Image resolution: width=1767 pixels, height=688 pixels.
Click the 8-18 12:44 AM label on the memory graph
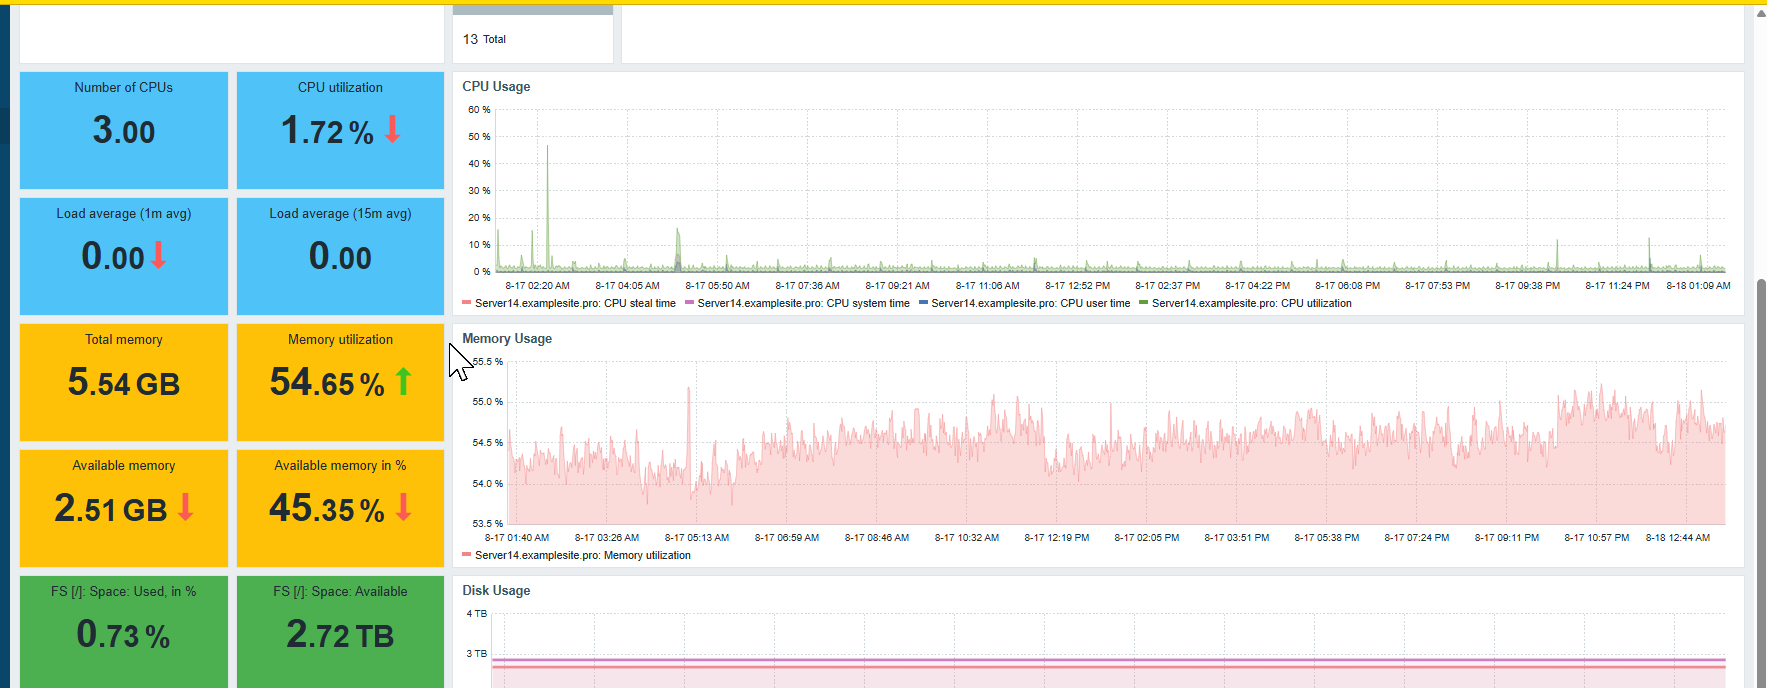tap(1677, 537)
